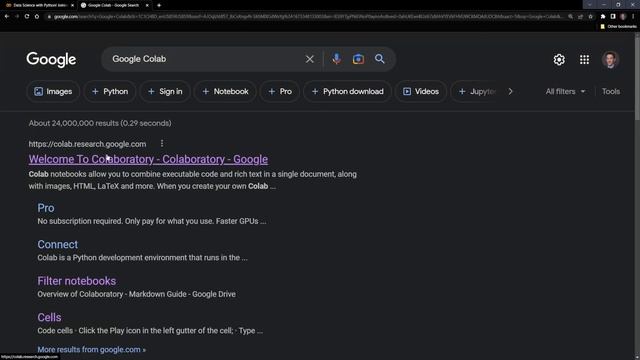Screen dimensions: 640x360
Task: Open the three-dot menu beside colab.research.google.com
Action: click(x=162, y=143)
